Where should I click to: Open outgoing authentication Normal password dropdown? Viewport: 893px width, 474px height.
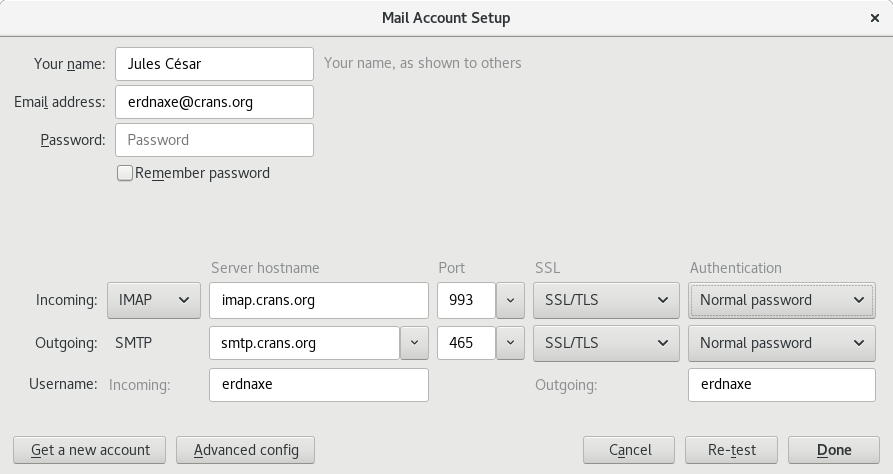click(780, 343)
